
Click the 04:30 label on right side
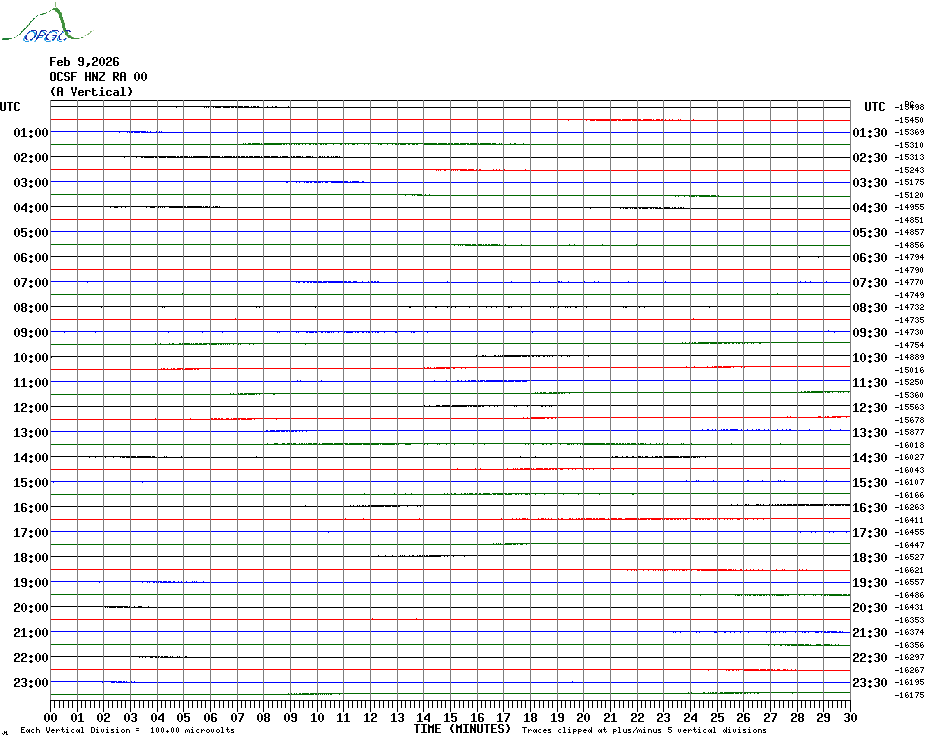tap(870, 208)
